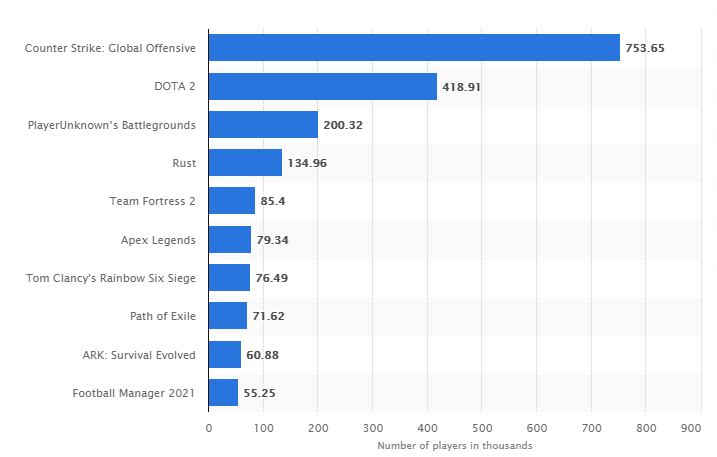717x457 pixels.
Task: Click the 200.32 value label
Action: pos(343,125)
